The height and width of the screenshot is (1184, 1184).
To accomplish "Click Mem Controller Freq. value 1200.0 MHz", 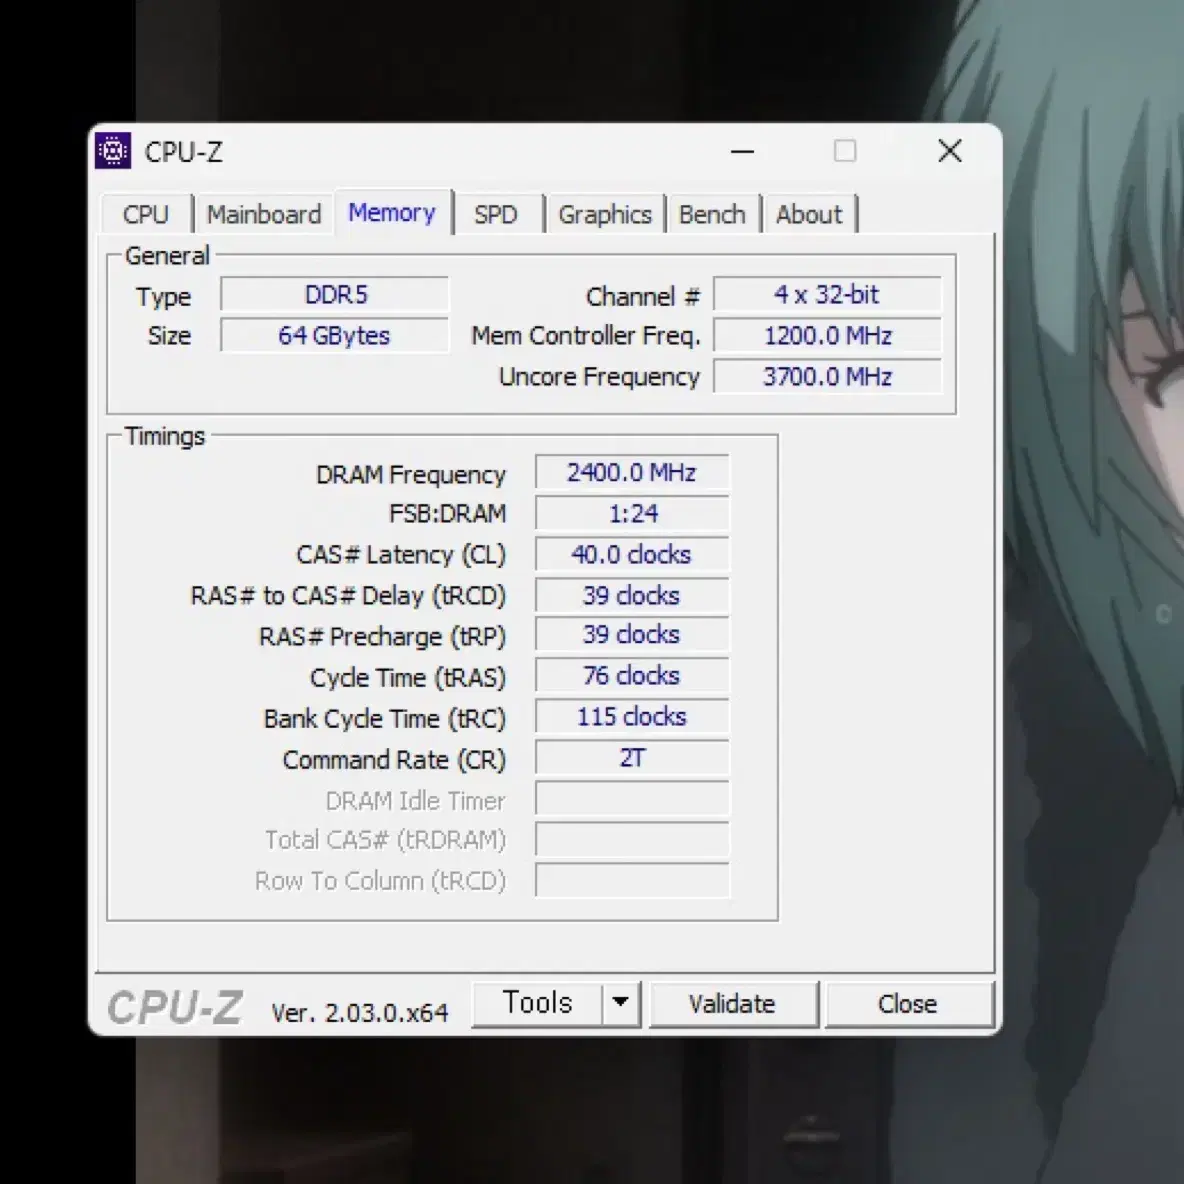I will [828, 335].
